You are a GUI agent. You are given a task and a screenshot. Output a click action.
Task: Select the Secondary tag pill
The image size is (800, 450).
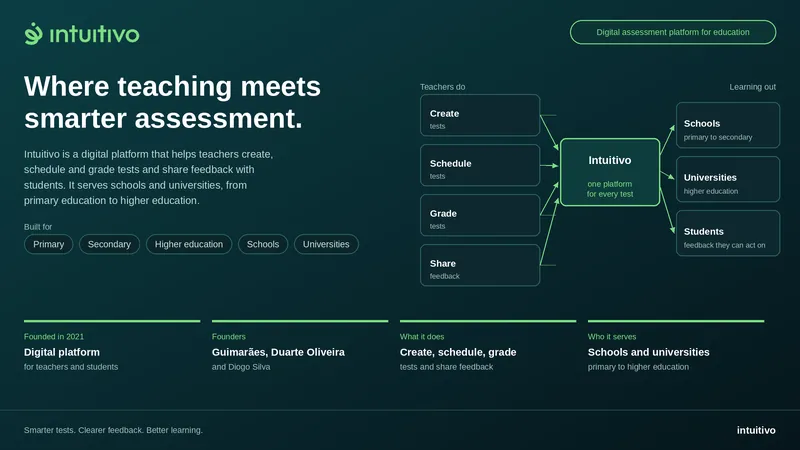[109, 244]
